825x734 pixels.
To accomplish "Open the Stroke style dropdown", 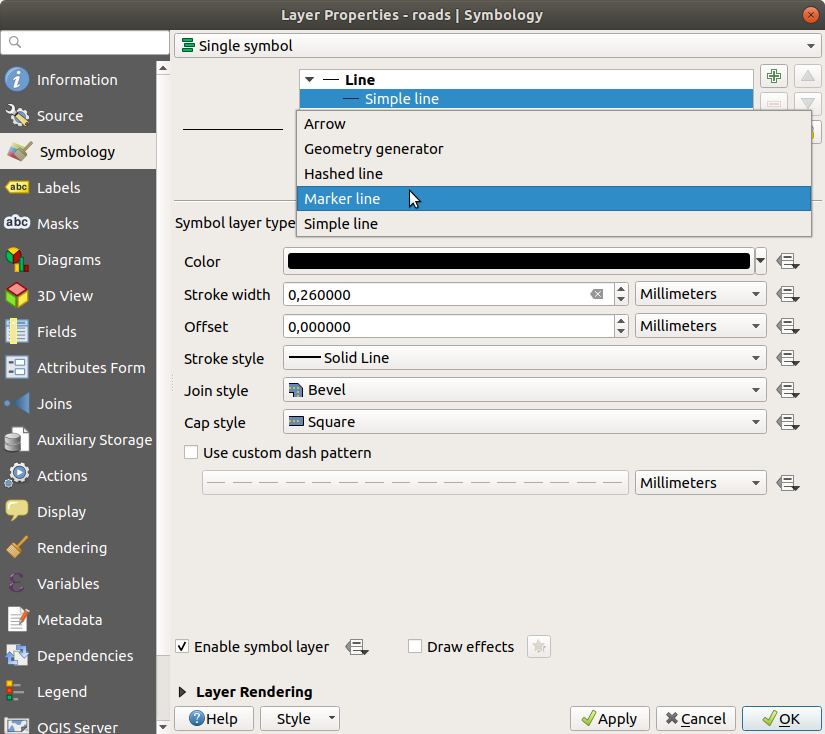I will (524, 358).
